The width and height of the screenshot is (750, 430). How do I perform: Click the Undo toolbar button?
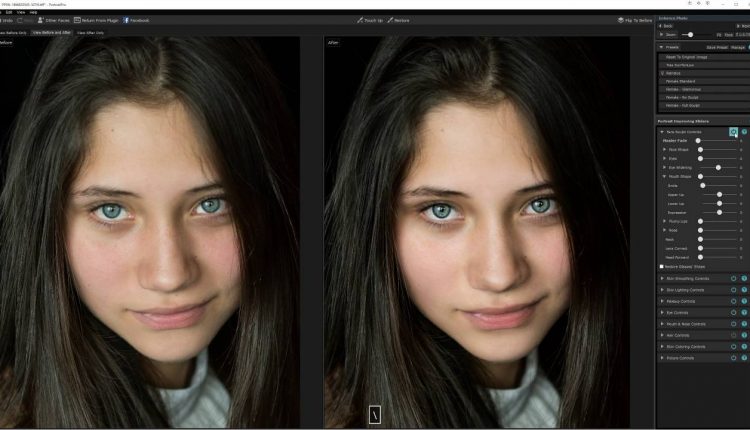[7, 21]
